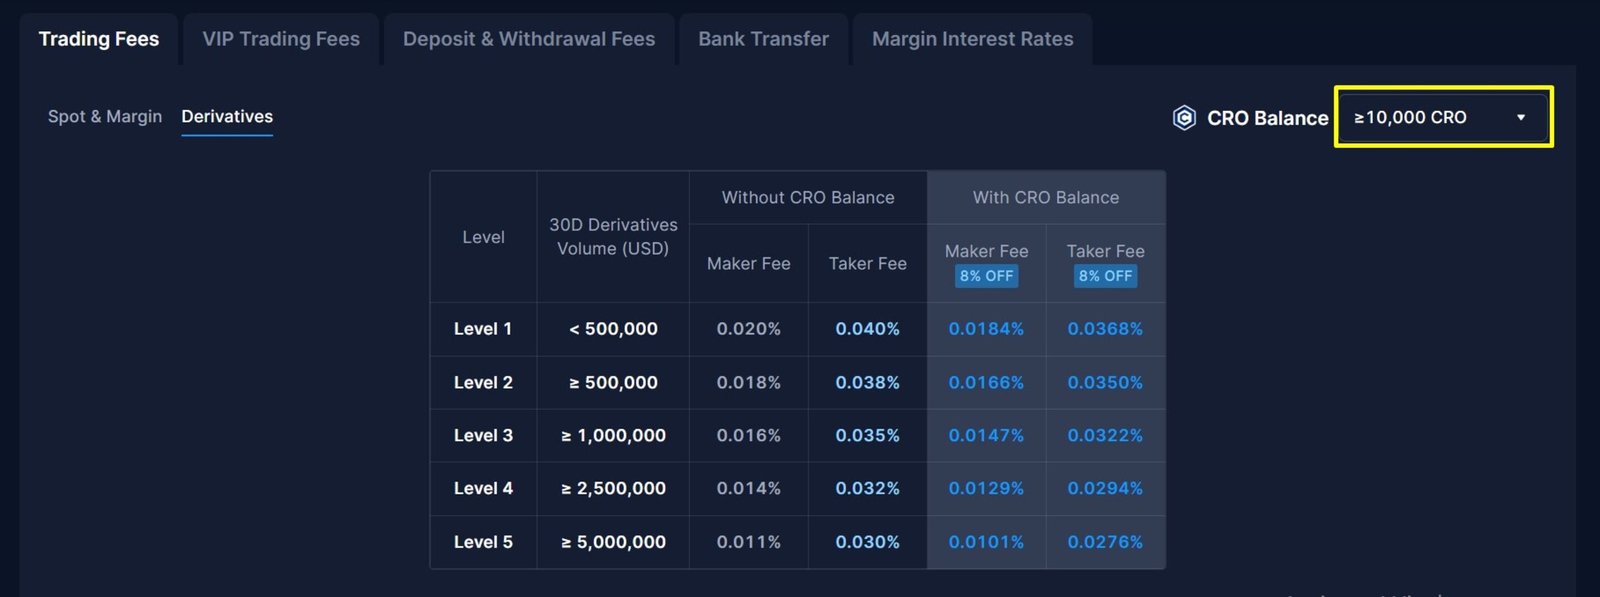Click the With CRO Balance column header
Viewport: 1600px width, 597px height.
coord(1046,197)
